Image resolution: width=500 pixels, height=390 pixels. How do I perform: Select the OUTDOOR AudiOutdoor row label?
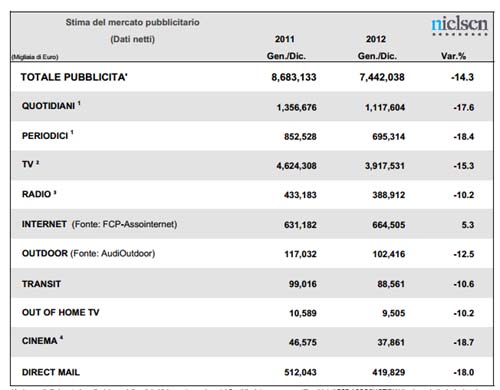(x=88, y=253)
